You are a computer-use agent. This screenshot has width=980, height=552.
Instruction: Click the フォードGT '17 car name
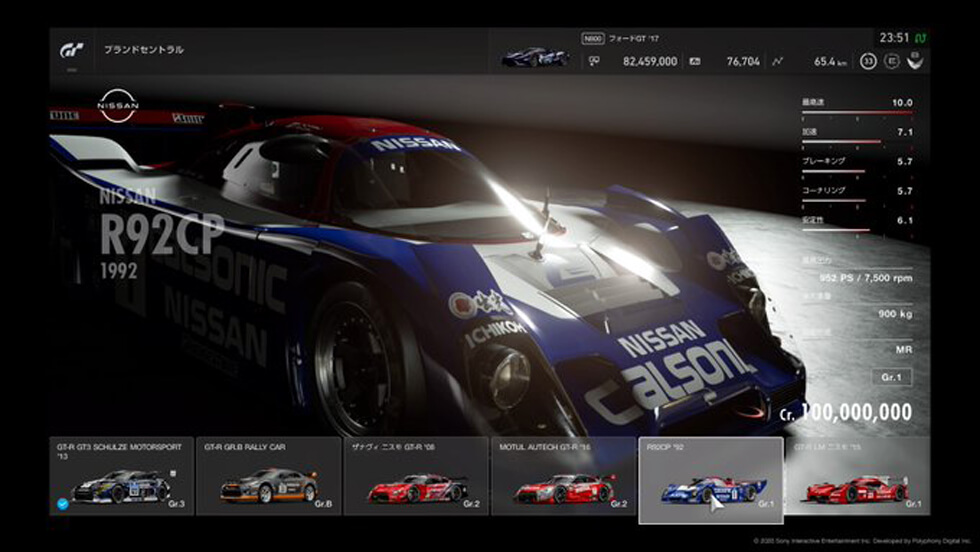[634, 39]
